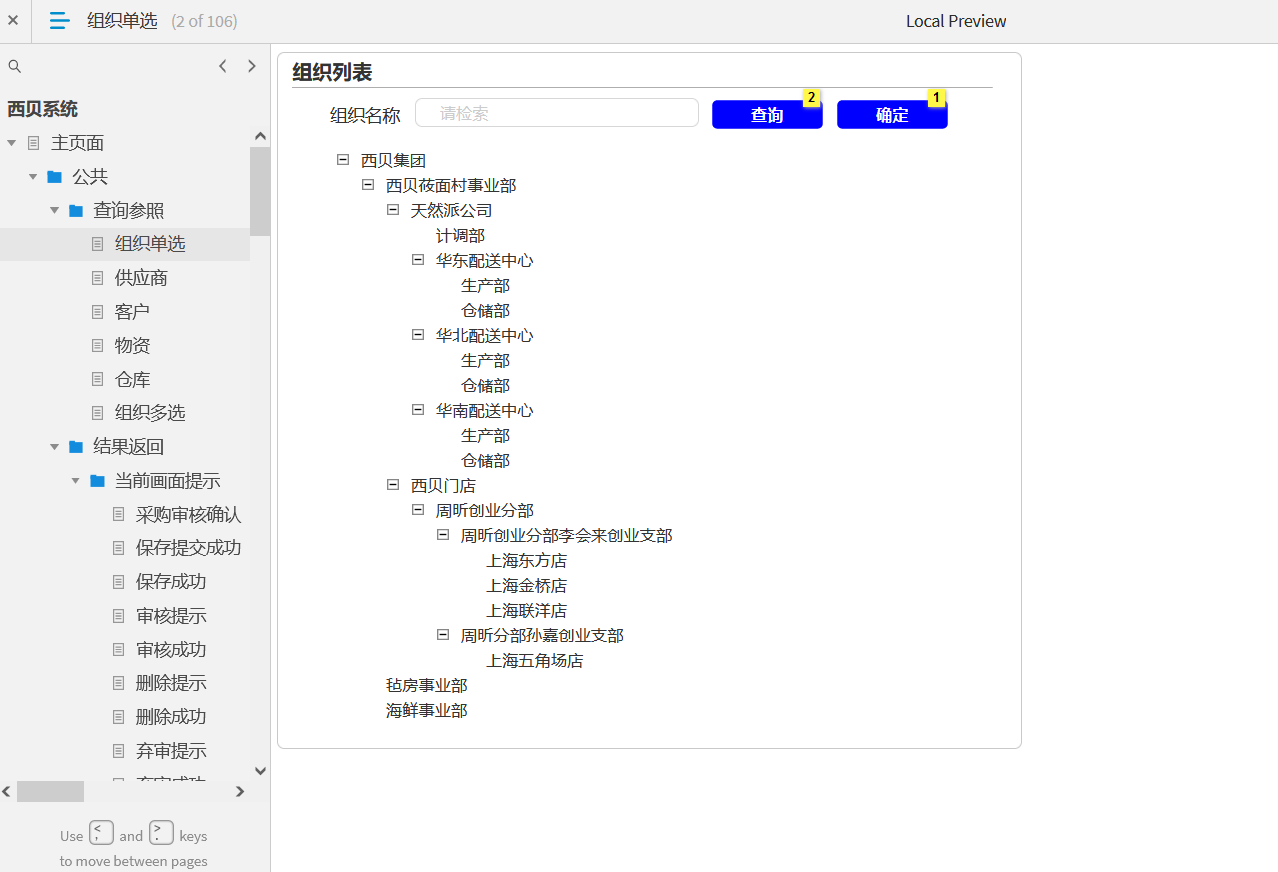The height and width of the screenshot is (872, 1278).
Task: Select 毡房事业部 in the organization tree
Action: tap(426, 686)
